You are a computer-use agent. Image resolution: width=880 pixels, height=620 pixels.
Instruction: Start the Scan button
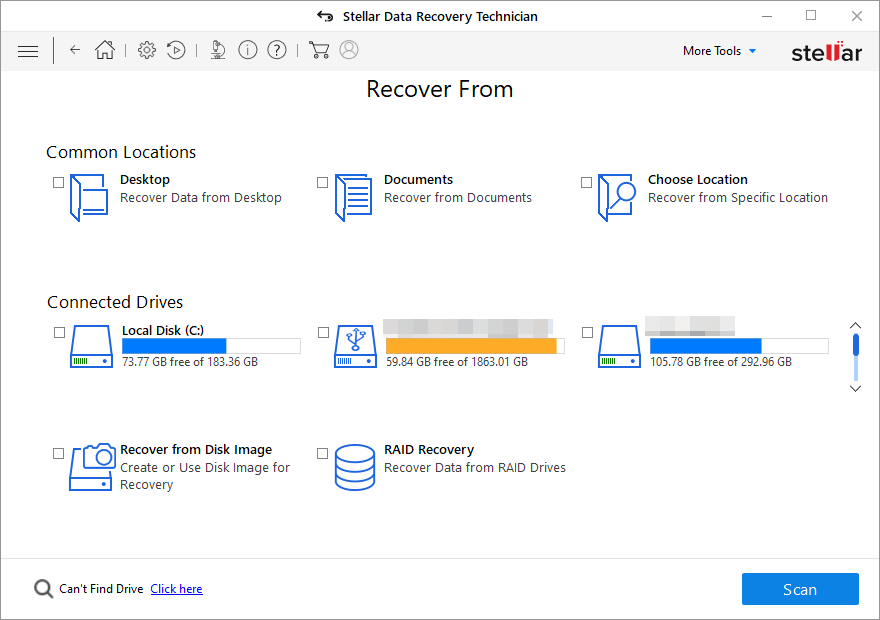(x=800, y=589)
